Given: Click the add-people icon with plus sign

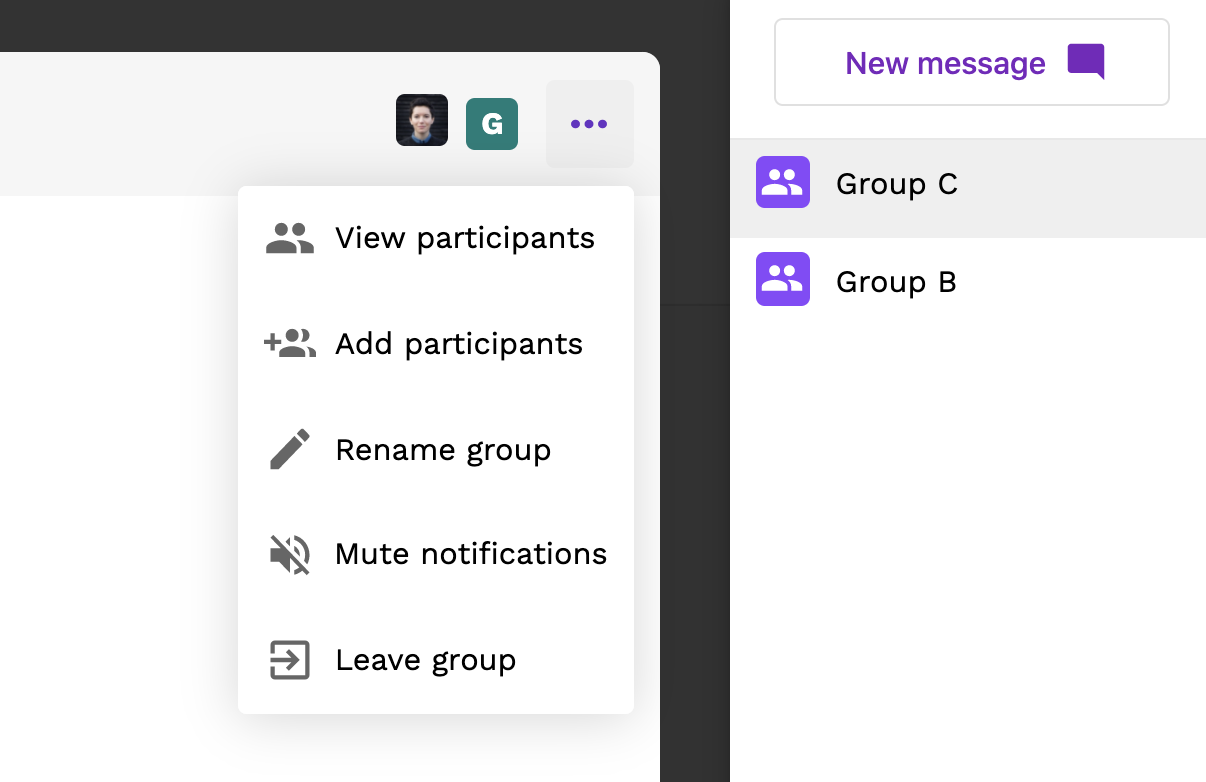Looking at the screenshot, I should point(290,344).
